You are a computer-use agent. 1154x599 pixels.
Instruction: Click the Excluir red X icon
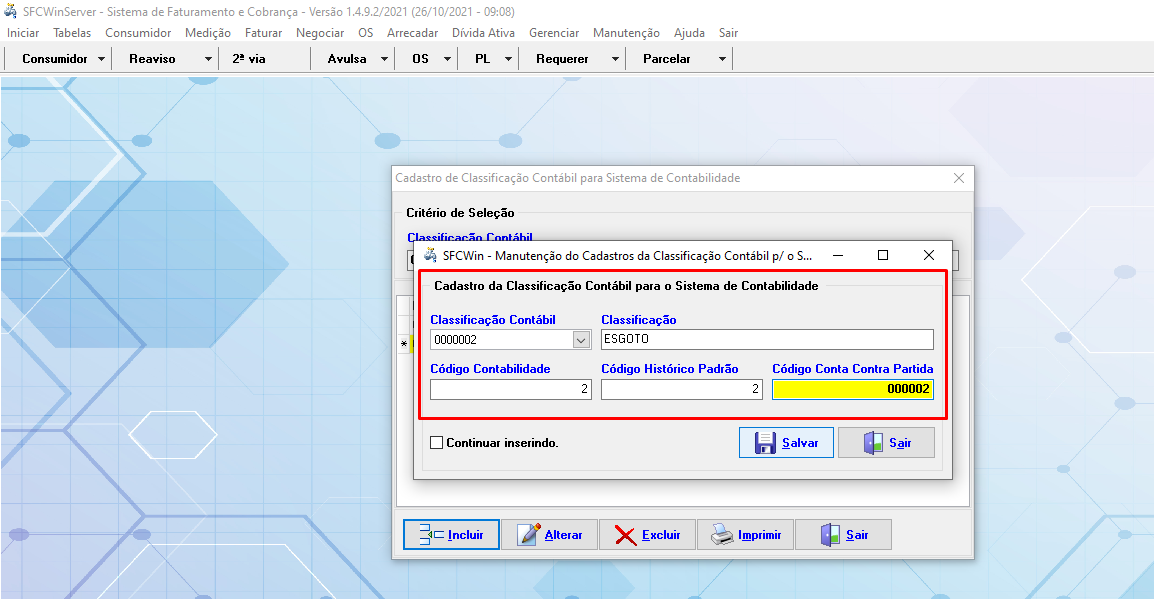tap(626, 535)
